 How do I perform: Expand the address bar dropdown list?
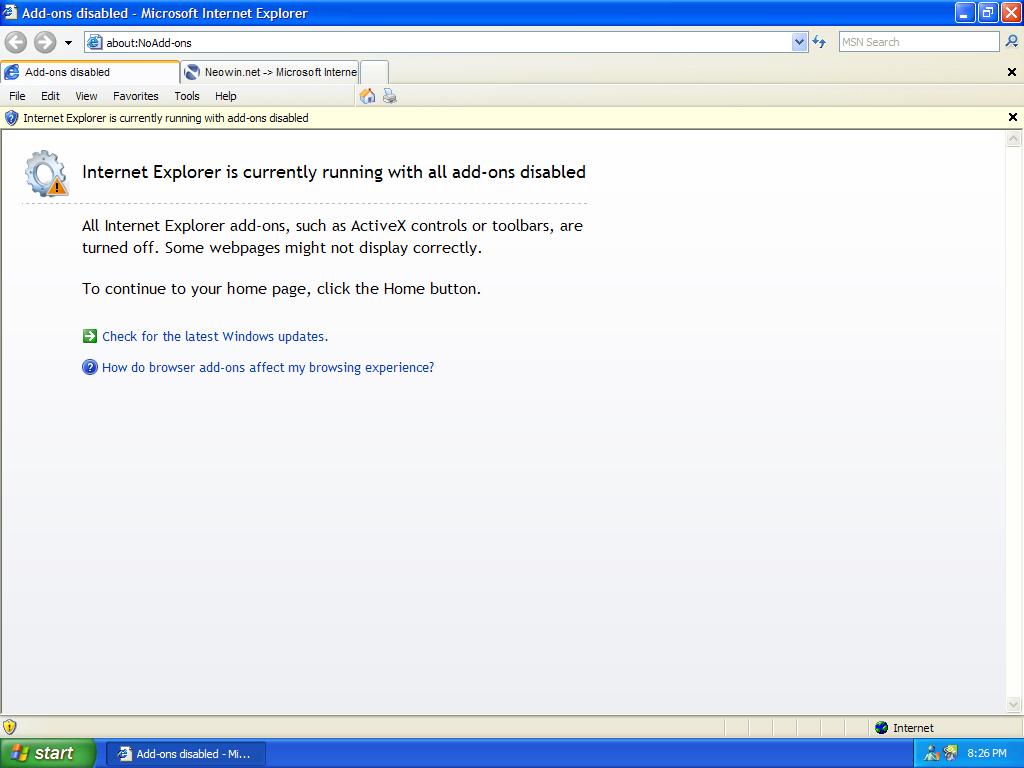click(x=799, y=42)
